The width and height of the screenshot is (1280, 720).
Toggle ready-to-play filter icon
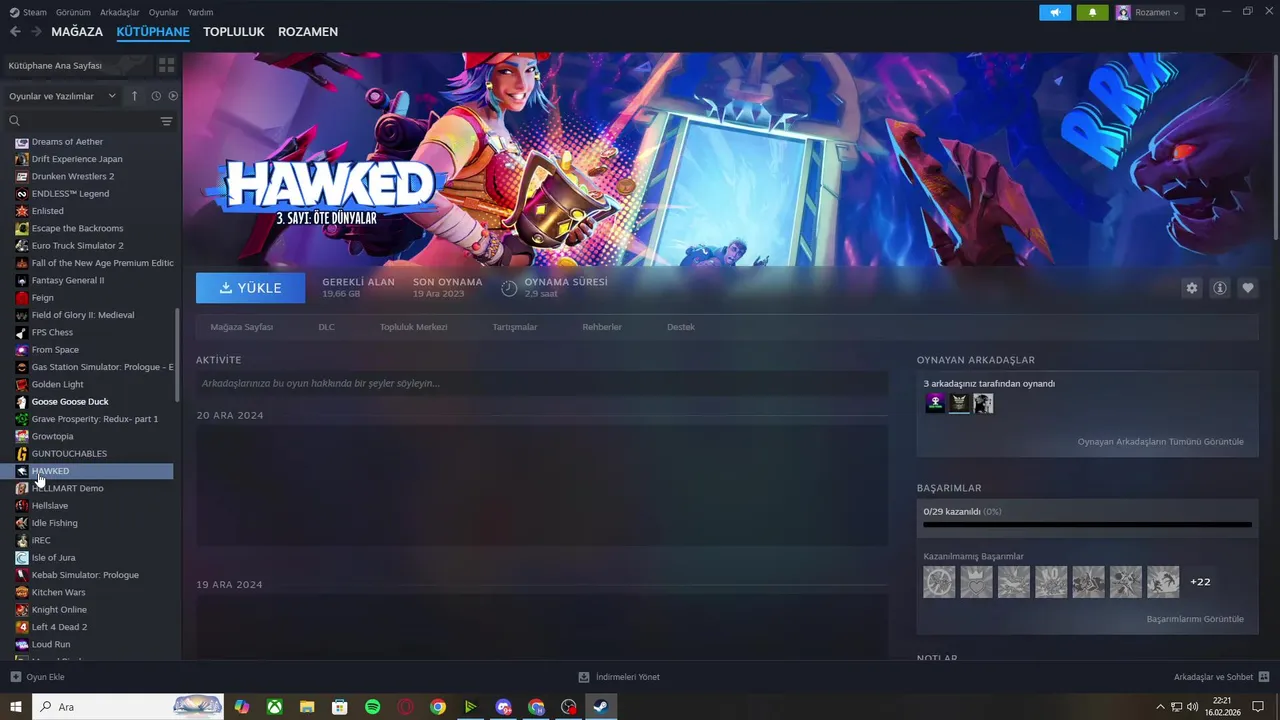[173, 96]
